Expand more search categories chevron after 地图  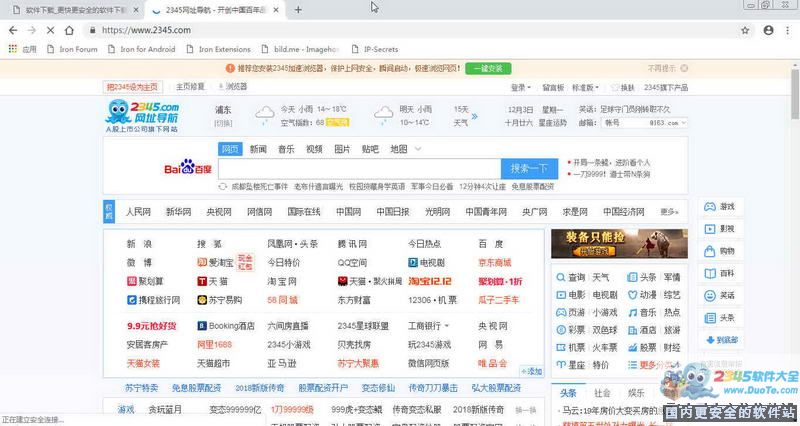click(418, 149)
